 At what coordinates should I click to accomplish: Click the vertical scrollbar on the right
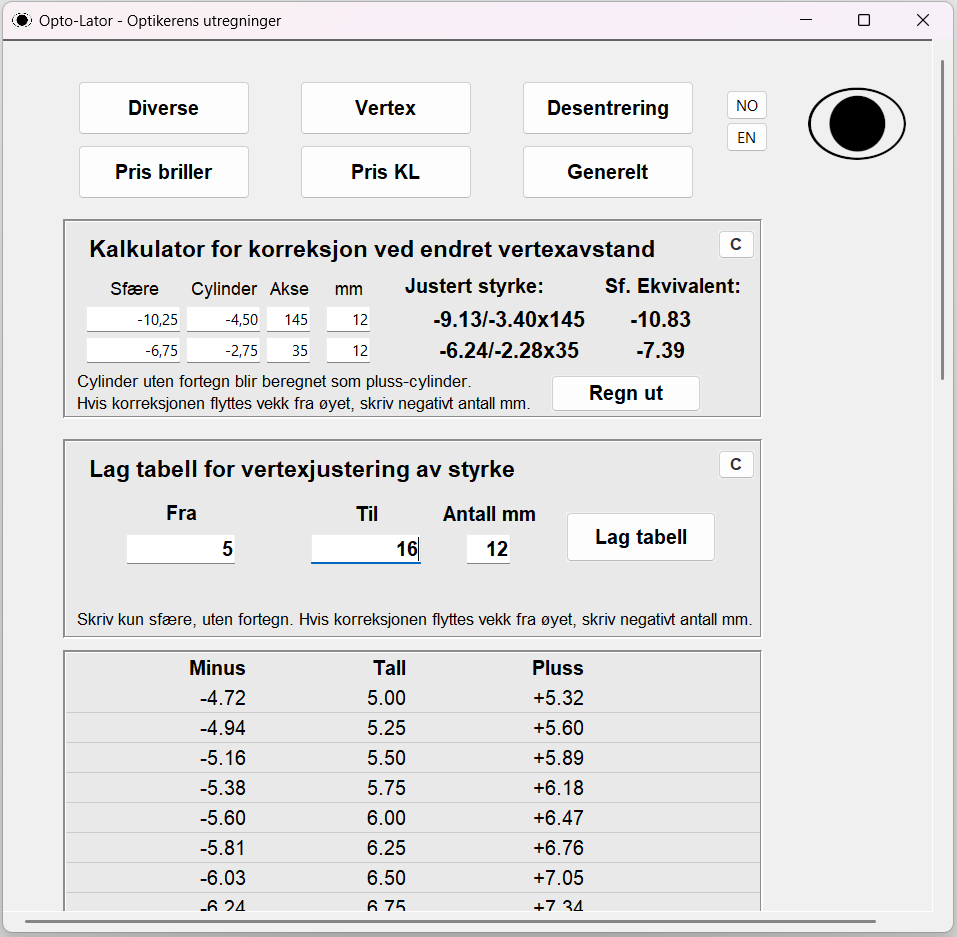pos(941,220)
